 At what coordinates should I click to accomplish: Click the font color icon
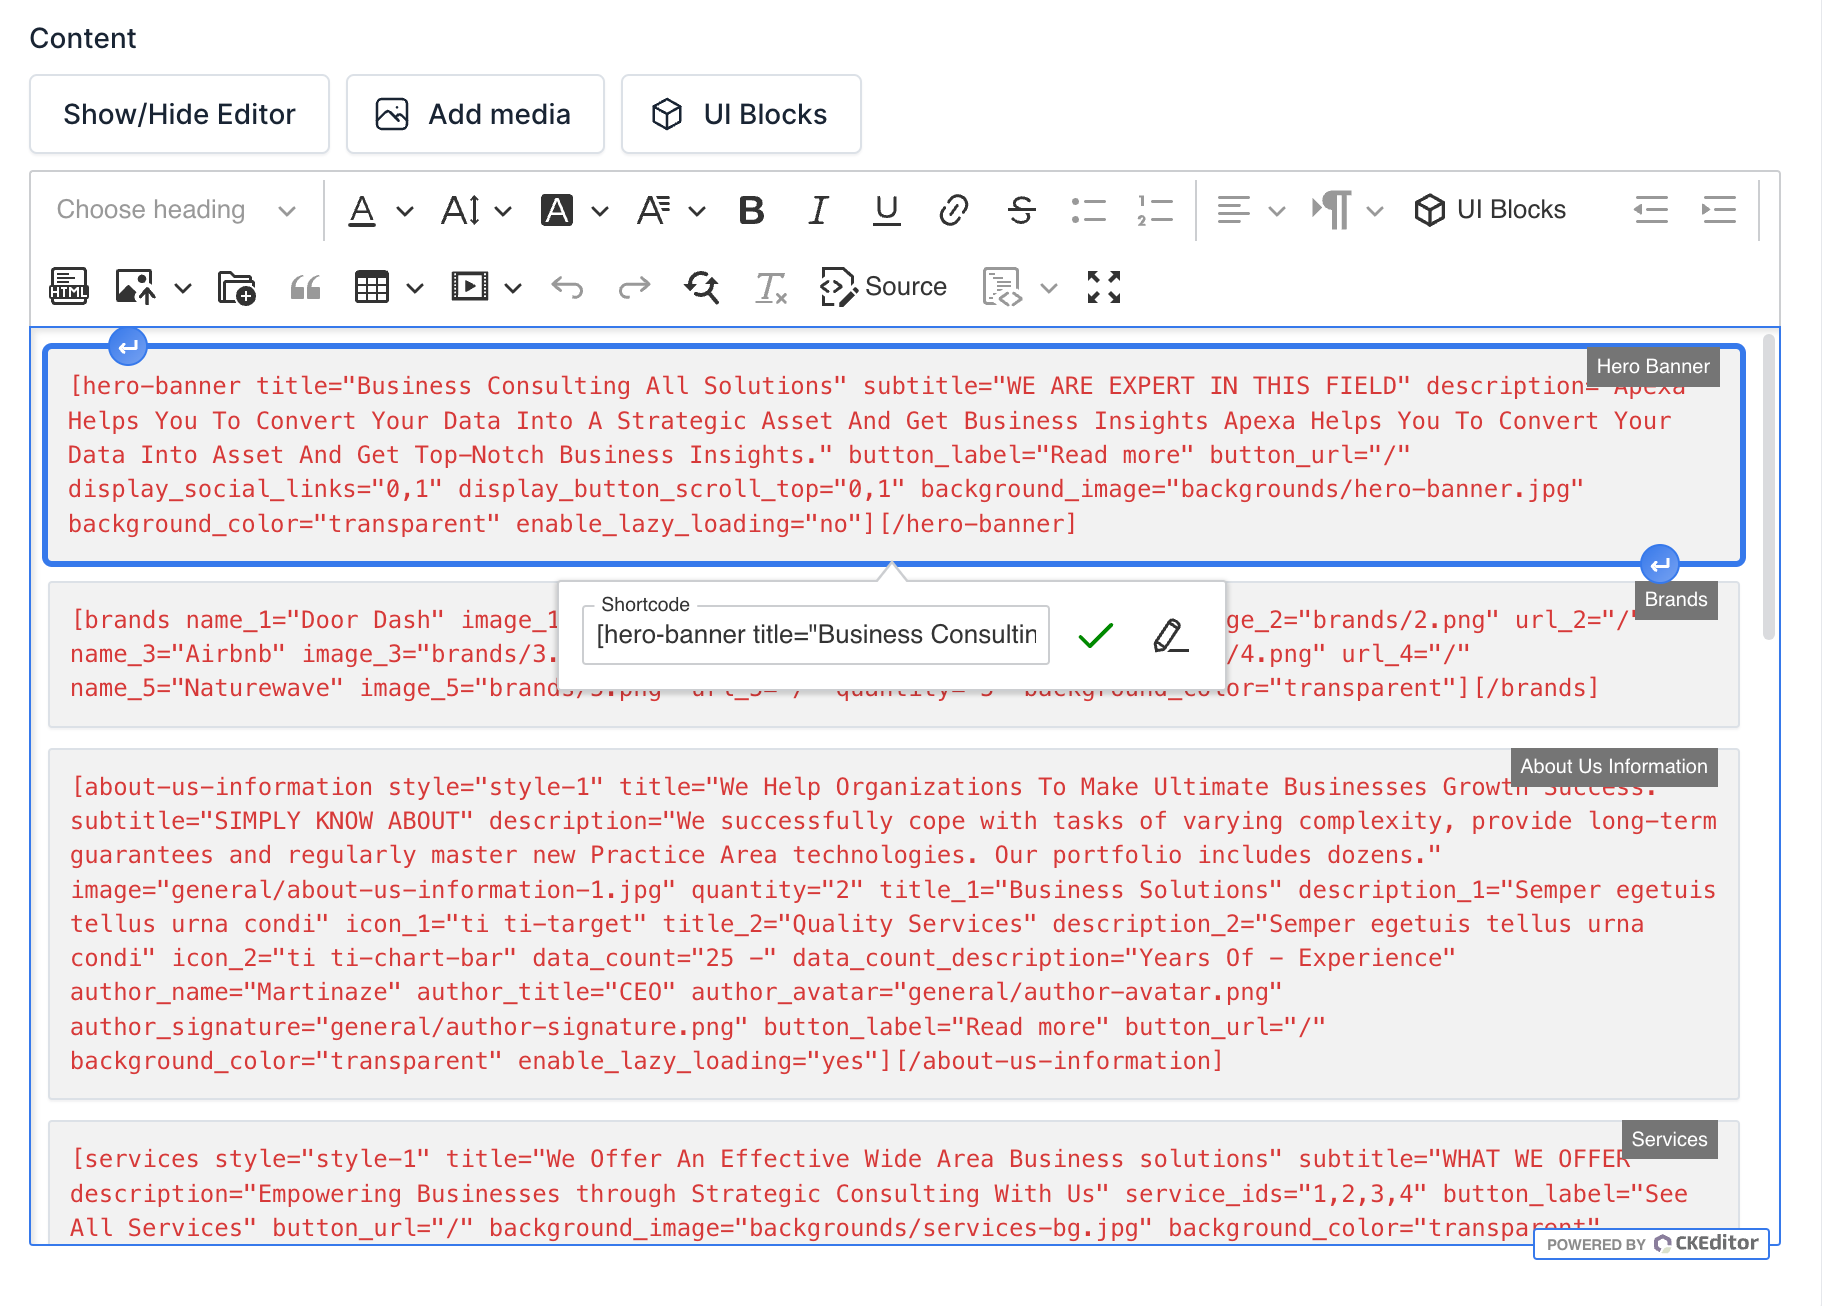(362, 210)
